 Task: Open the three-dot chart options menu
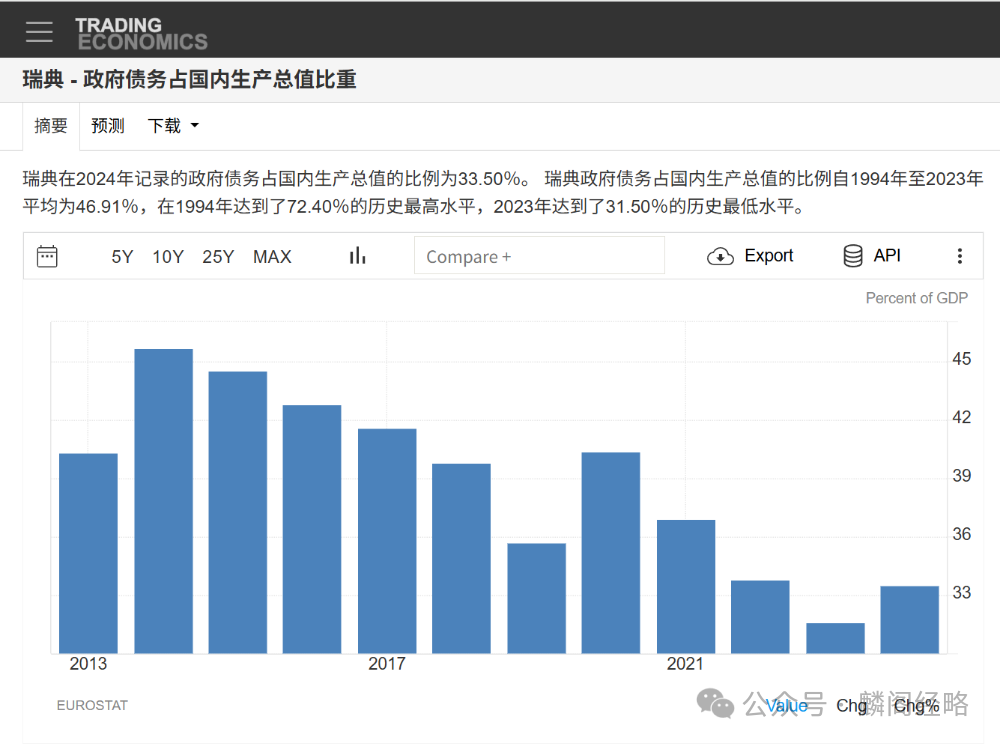pyautogui.click(x=960, y=256)
